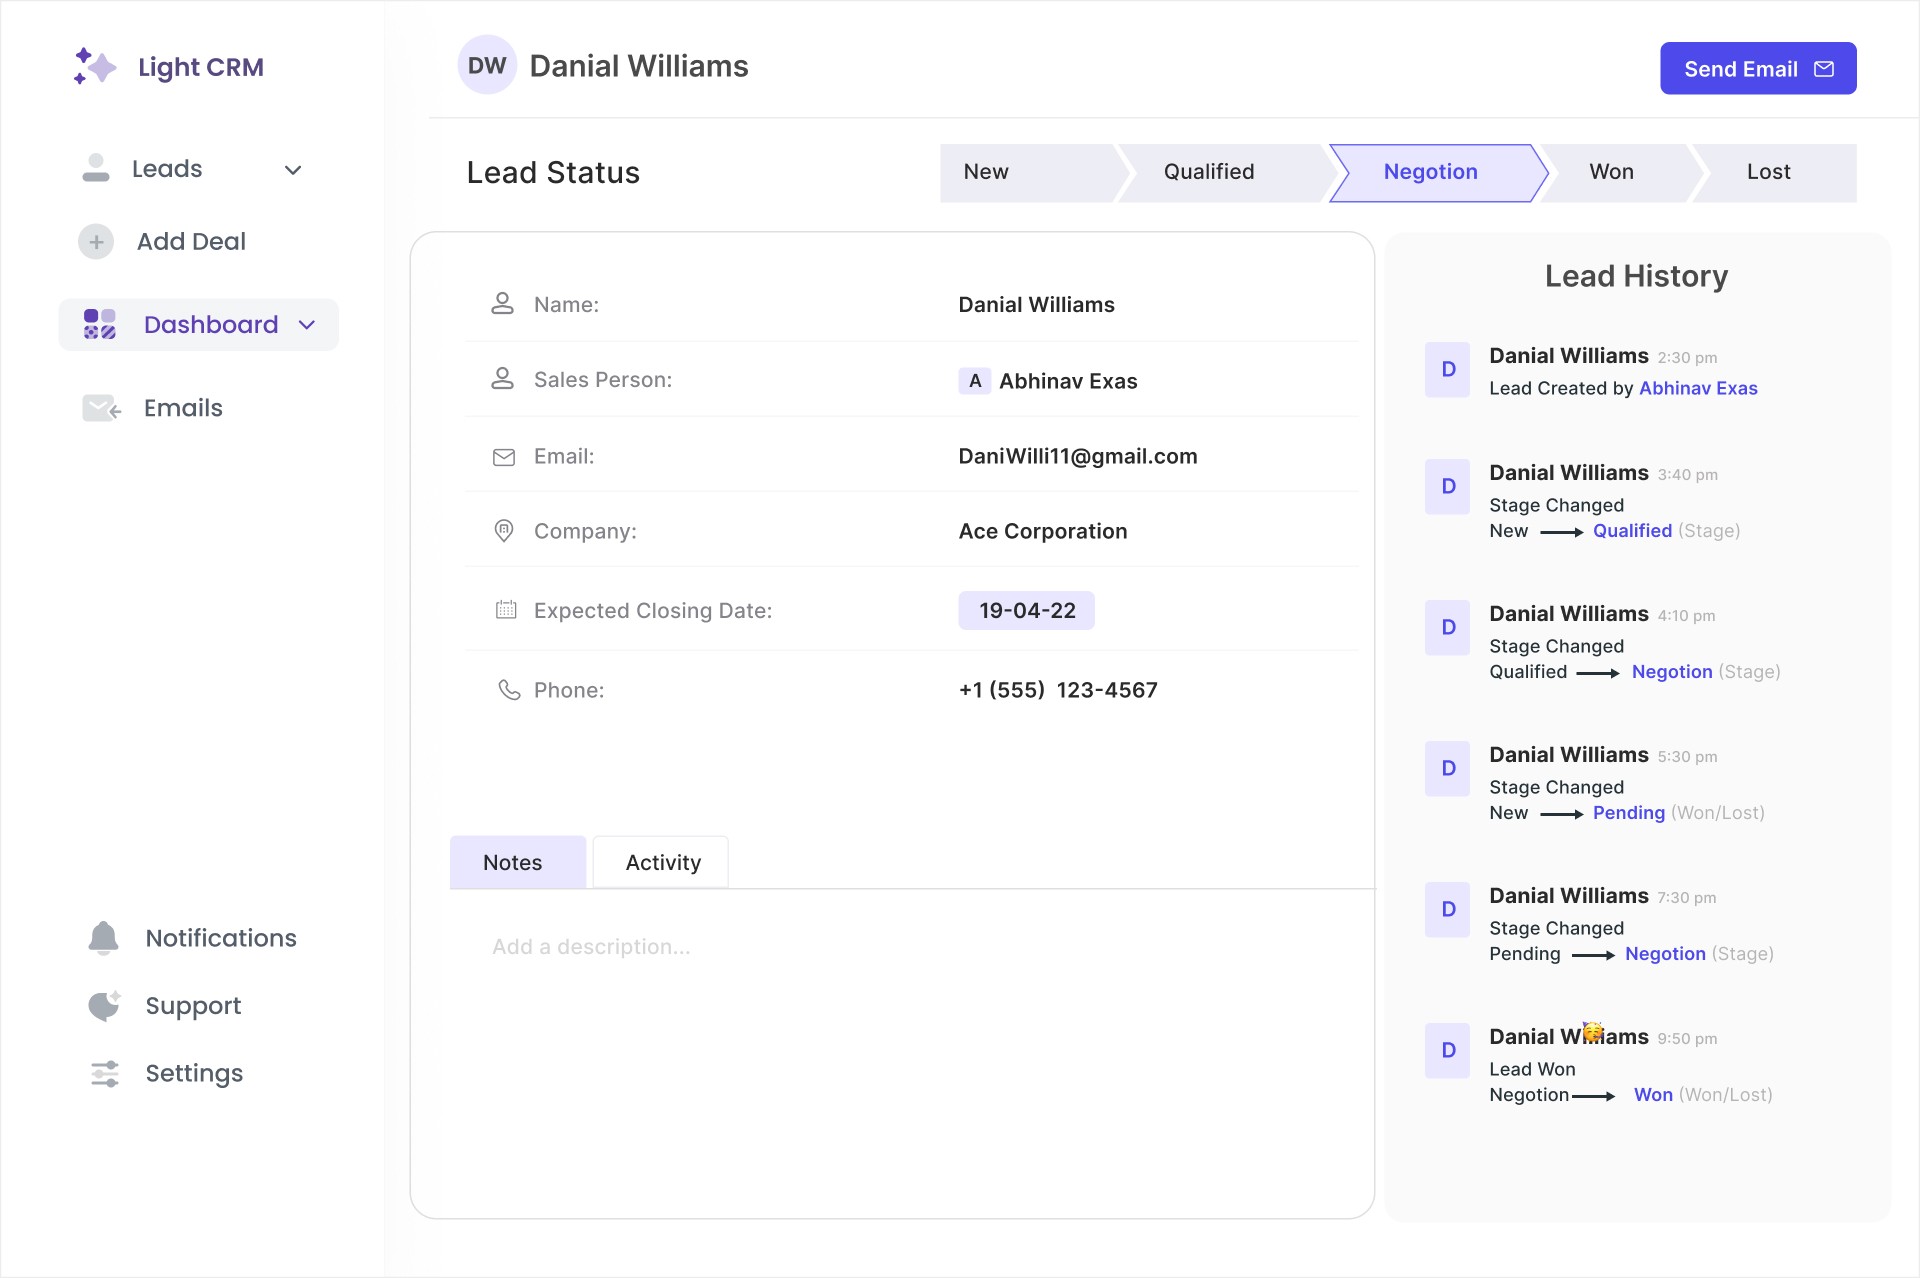The image size is (1920, 1278).
Task: Switch to the Activity tab
Action: tap(662, 862)
